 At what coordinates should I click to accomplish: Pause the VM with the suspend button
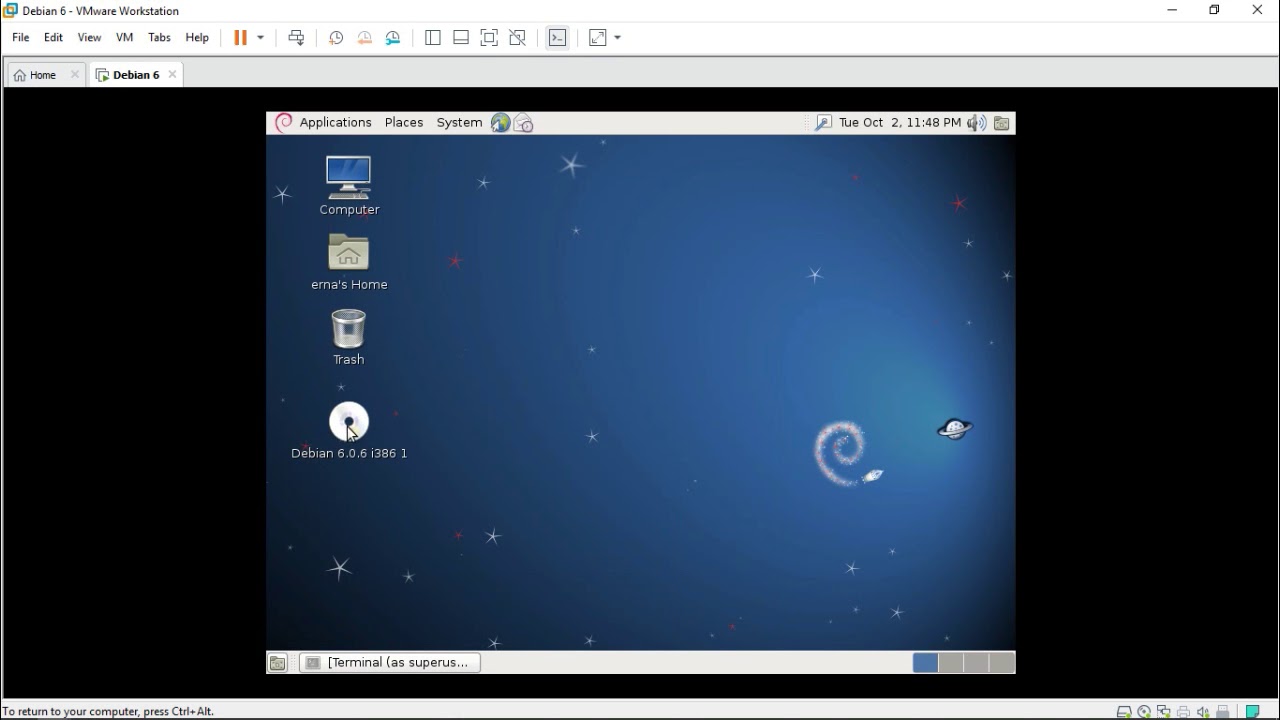point(240,38)
